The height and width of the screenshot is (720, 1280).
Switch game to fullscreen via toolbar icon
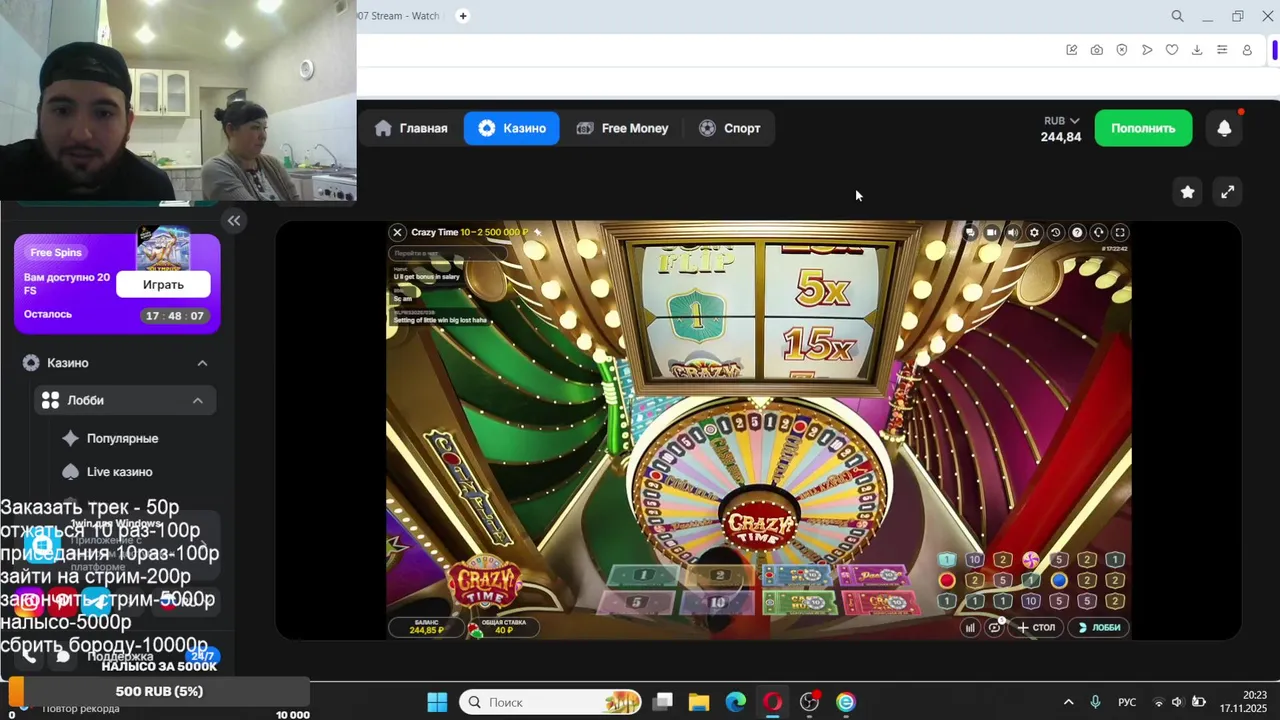(x=1120, y=232)
